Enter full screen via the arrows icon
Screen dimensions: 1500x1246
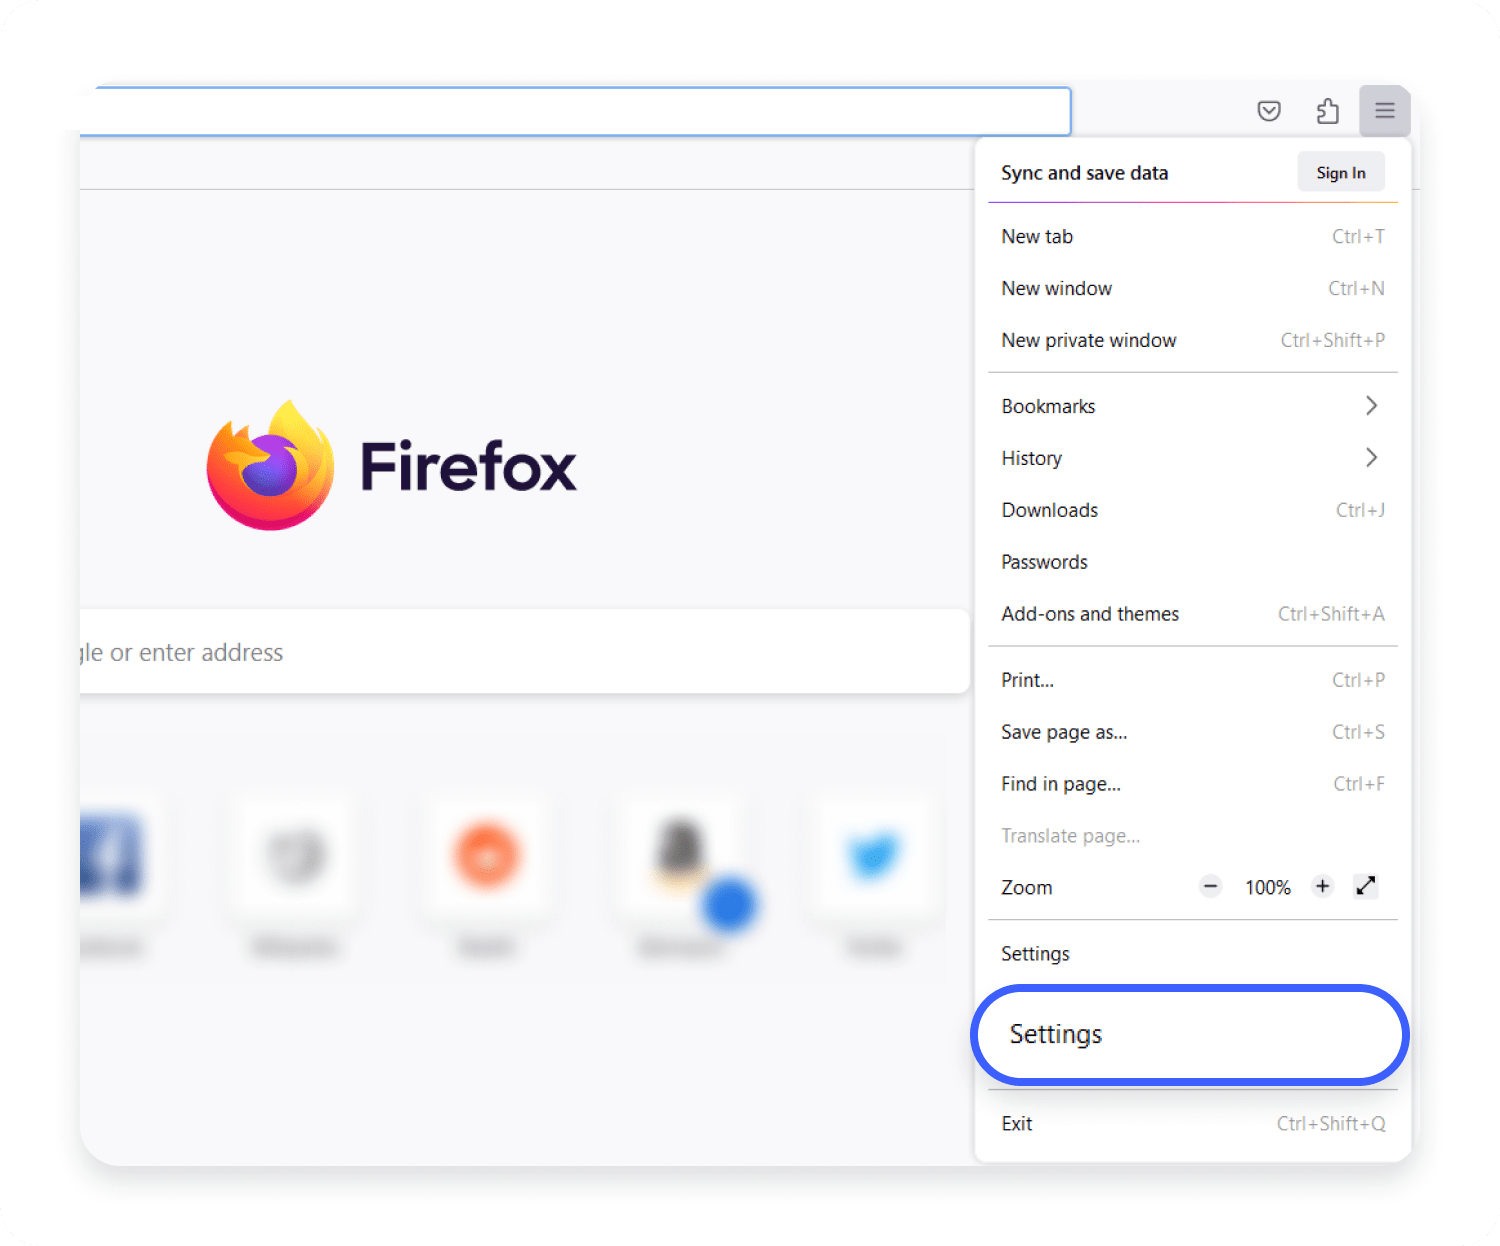1366,886
